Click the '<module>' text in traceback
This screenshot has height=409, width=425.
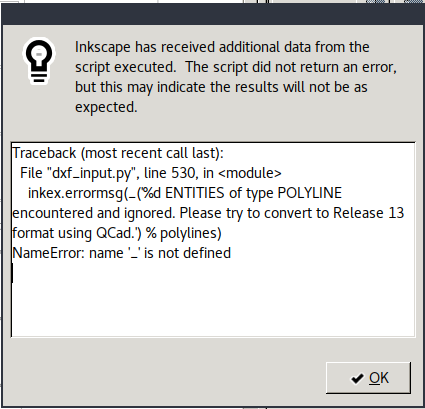[250, 173]
